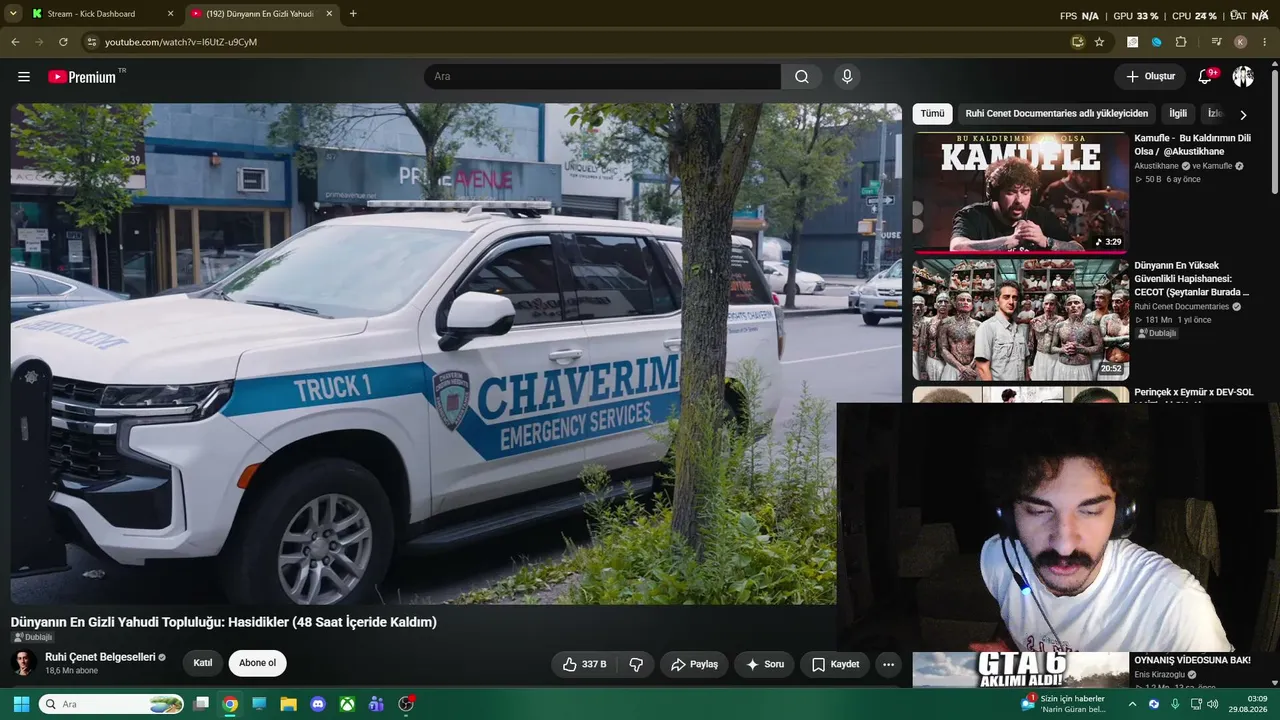This screenshot has height=720, width=1280.
Task: Open the volume speaker icon in system tray
Action: (x=1213, y=704)
